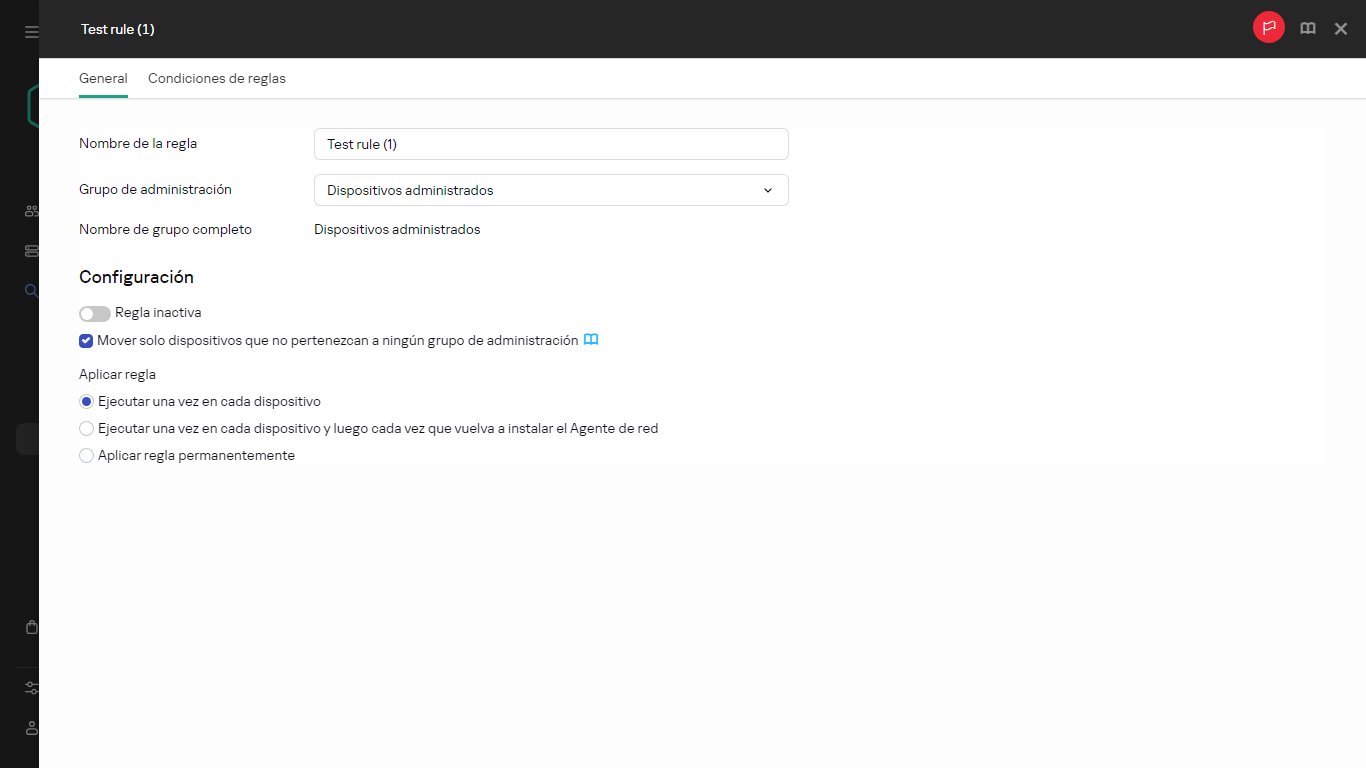Uncheck Mover solo dispositivos checkbox
The width and height of the screenshot is (1366, 768).
click(x=86, y=341)
